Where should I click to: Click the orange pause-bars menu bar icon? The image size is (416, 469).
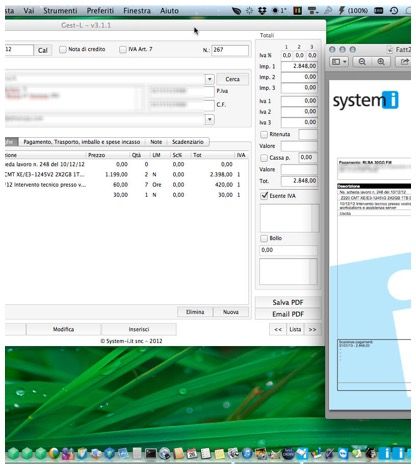click(x=297, y=11)
